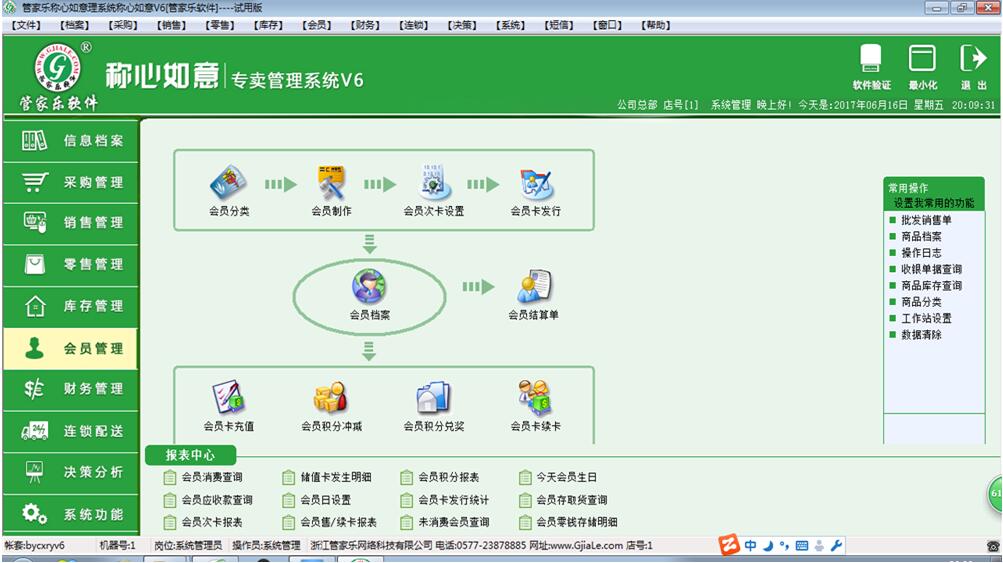Click 设置我常用的功能 link
1003x563 pixels.
[x=933, y=203]
